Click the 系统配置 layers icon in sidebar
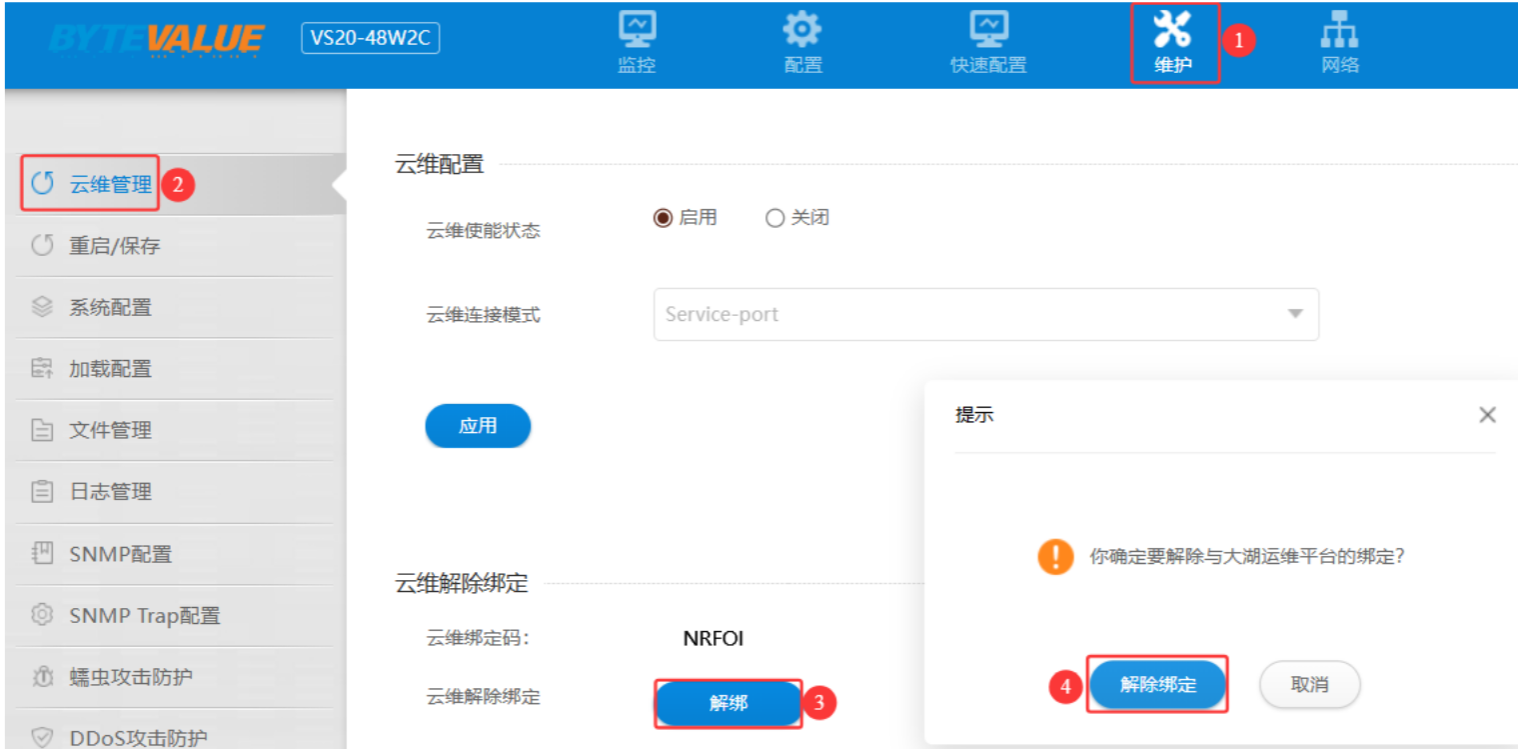 pos(42,307)
